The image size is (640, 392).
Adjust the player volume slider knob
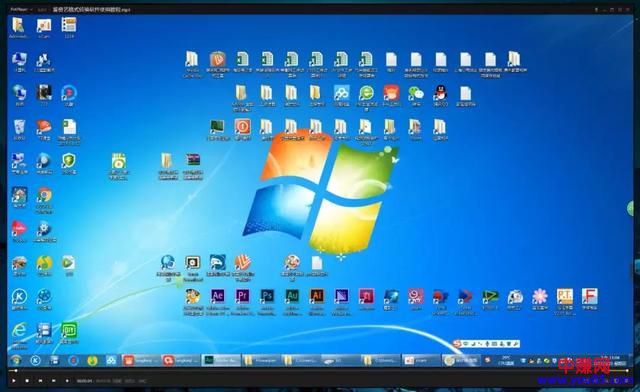pyautogui.click(x=628, y=371)
